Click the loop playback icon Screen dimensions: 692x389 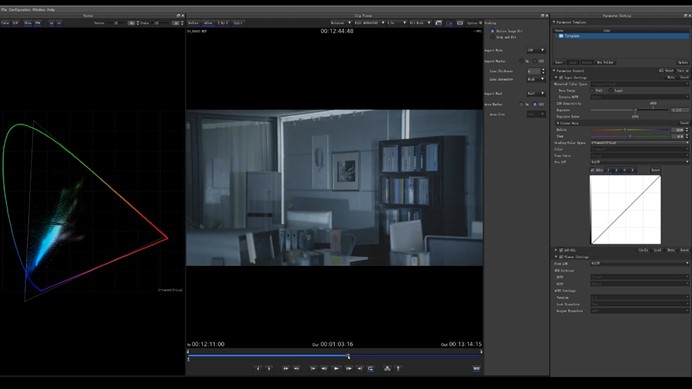[370, 368]
